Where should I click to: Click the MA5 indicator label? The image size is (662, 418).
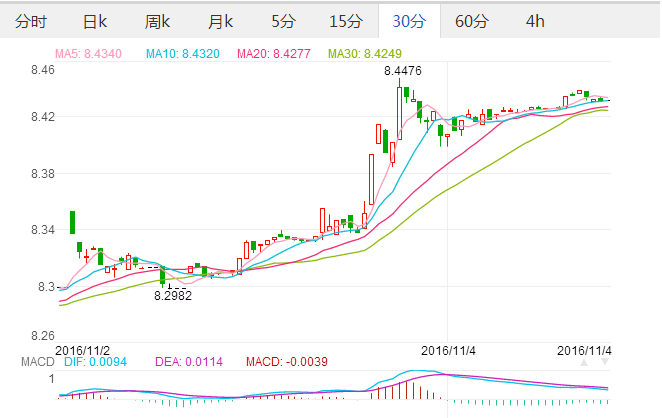pos(91,53)
